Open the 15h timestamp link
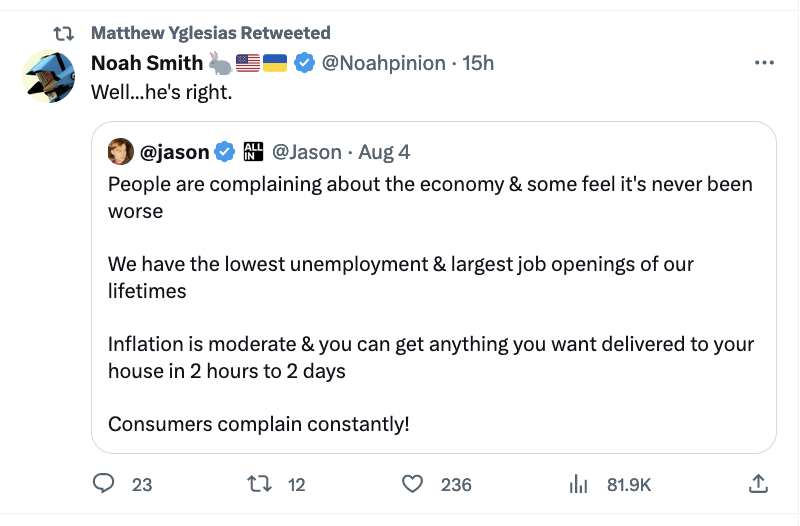Image resolution: width=800 pixels, height=526 pixels. [479, 63]
